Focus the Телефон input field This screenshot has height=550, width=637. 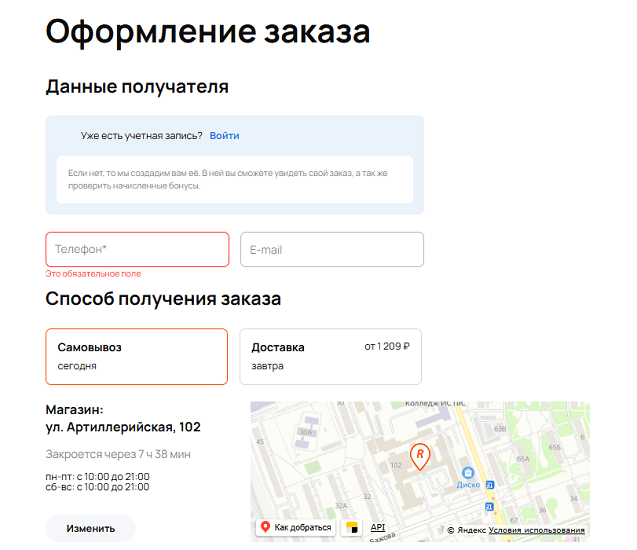(x=137, y=249)
